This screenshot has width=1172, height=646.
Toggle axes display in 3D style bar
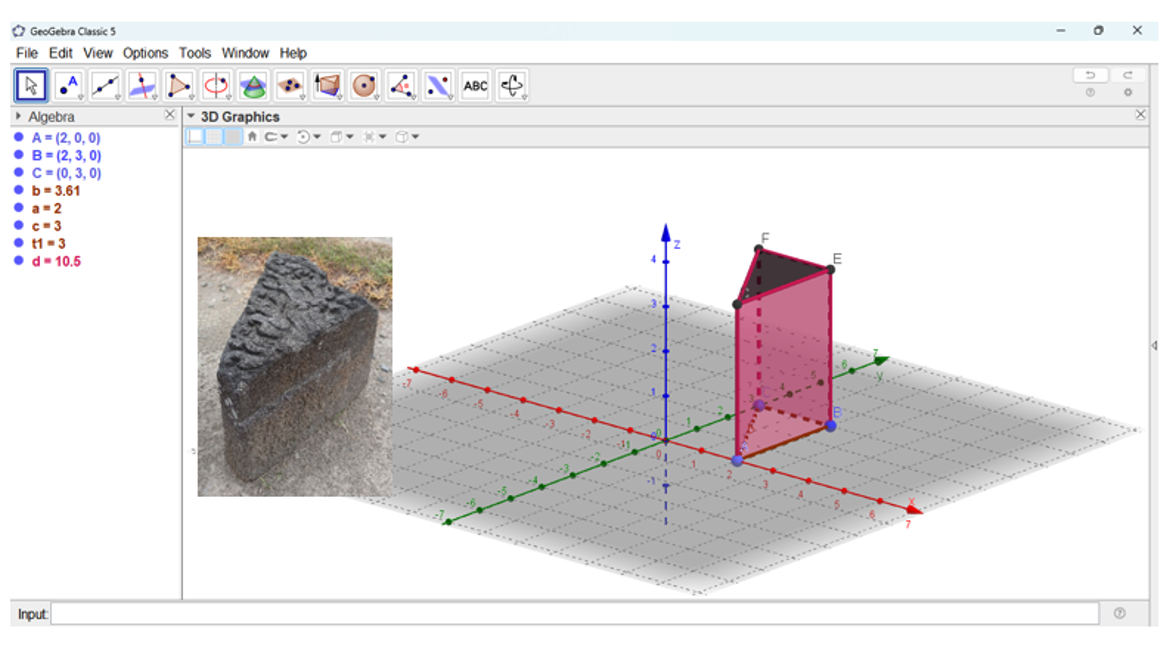tap(195, 137)
